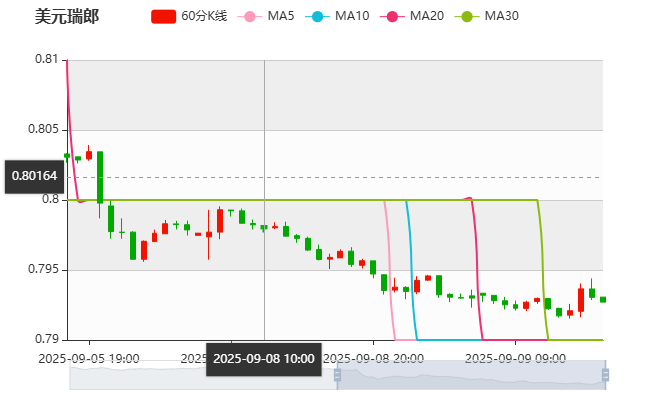Screen dimensions: 670x400
Task: Click the 0.805 y-axis label
Action: coord(43,129)
